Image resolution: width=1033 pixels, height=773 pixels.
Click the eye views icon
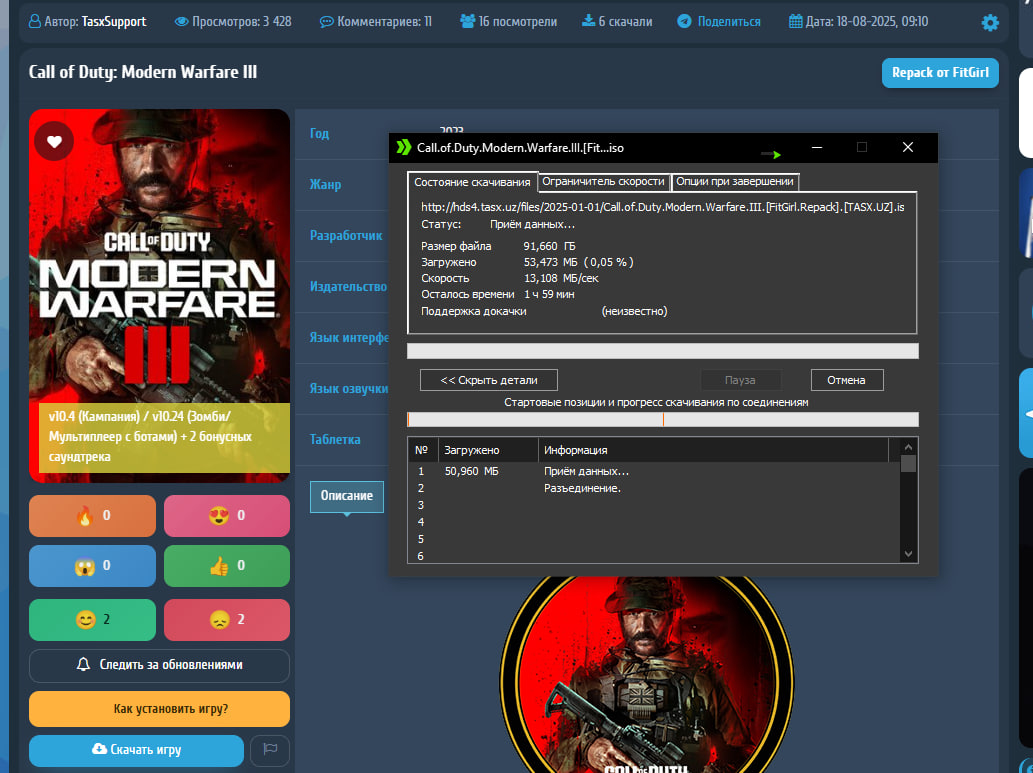pyautogui.click(x=181, y=22)
